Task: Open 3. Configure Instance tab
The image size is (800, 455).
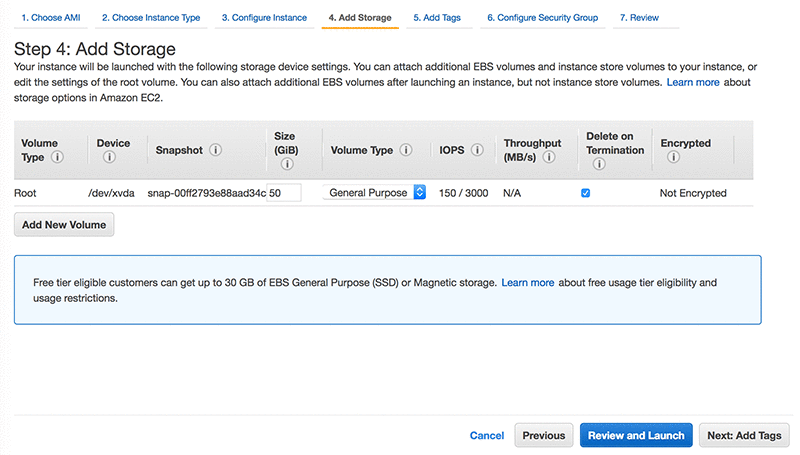Action: click(x=264, y=18)
